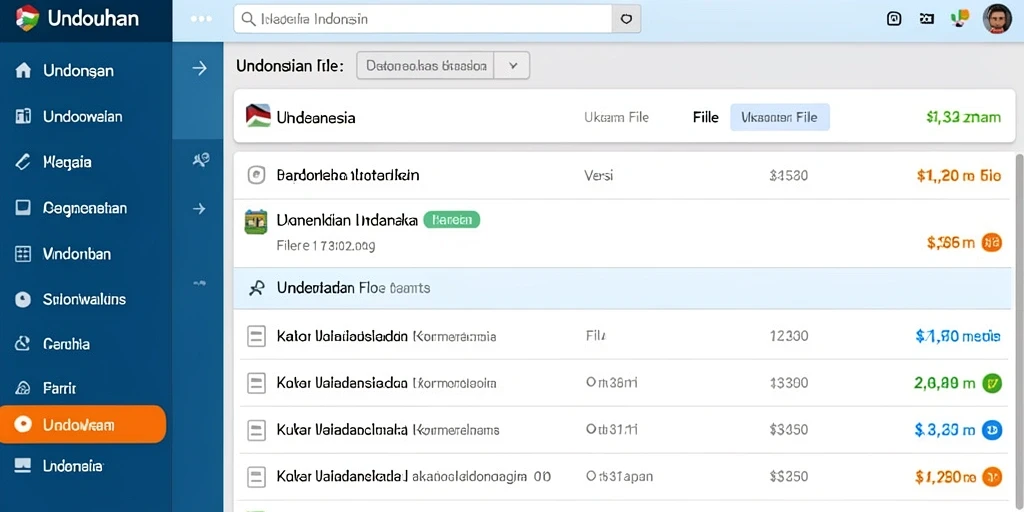Click the pencil icon beside Megaia

[23, 162]
